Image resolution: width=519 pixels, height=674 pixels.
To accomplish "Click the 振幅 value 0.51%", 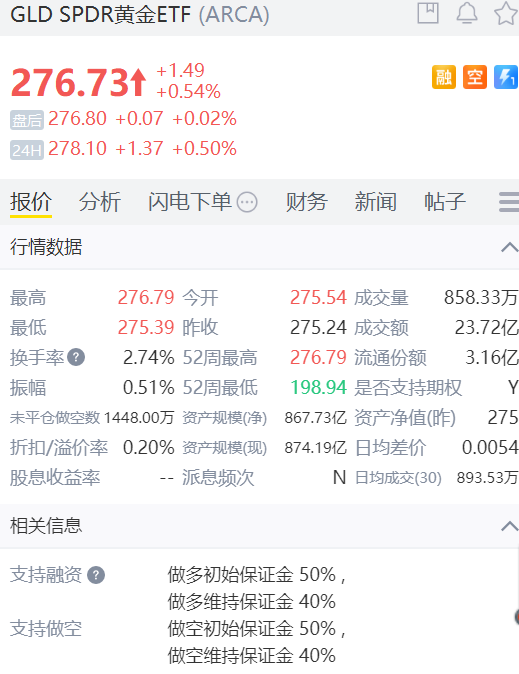I will [x=149, y=387].
